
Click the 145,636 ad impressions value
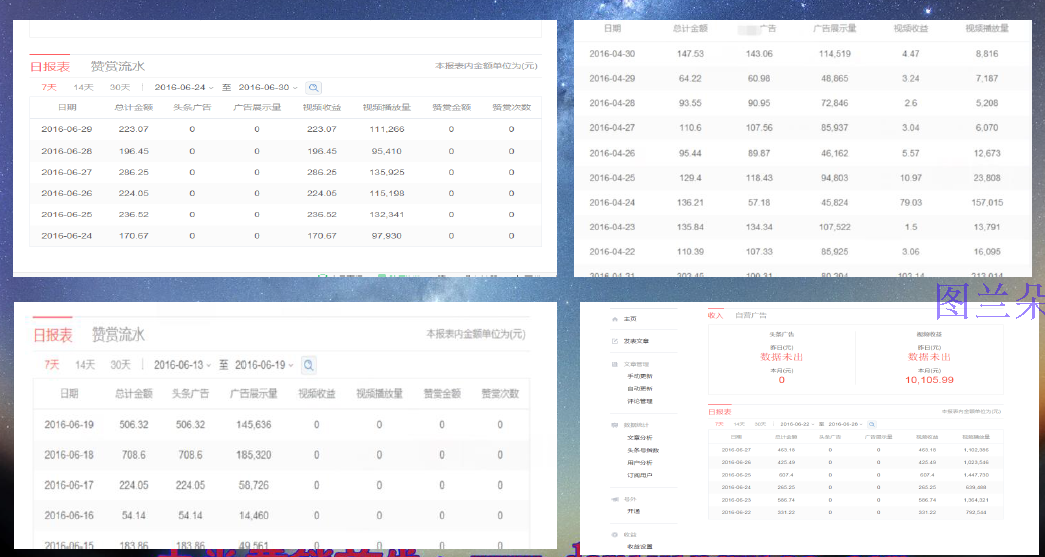tap(253, 424)
